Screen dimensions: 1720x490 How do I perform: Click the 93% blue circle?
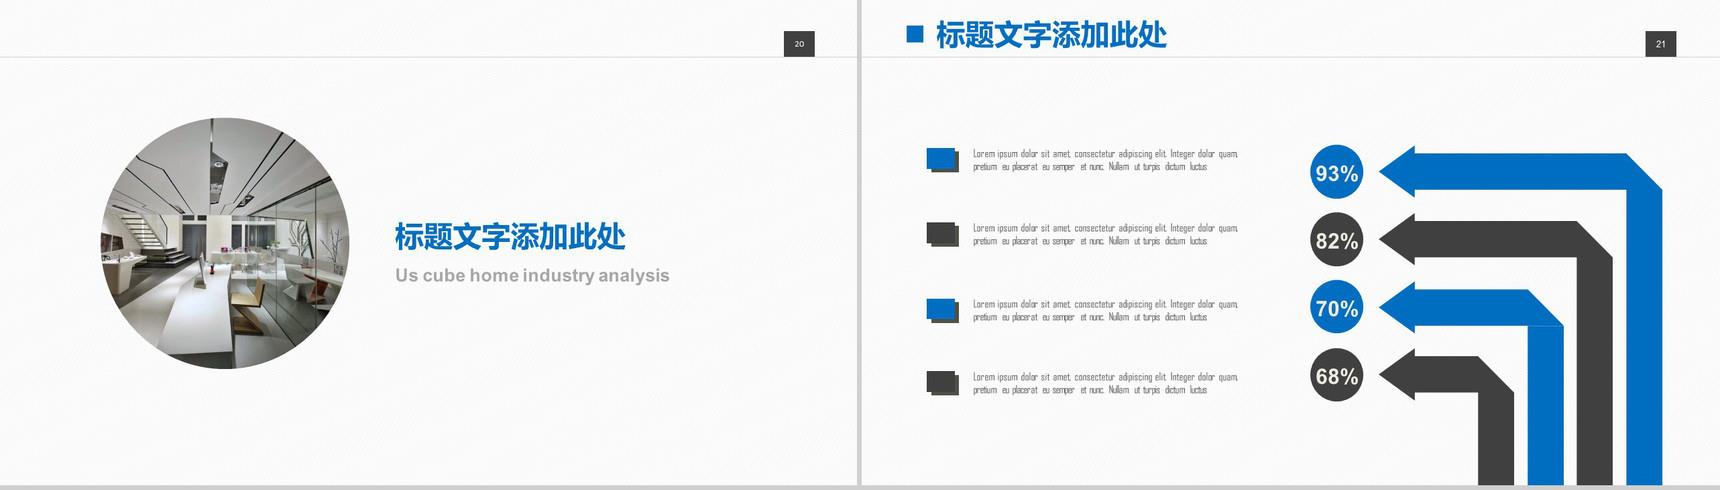point(1337,173)
